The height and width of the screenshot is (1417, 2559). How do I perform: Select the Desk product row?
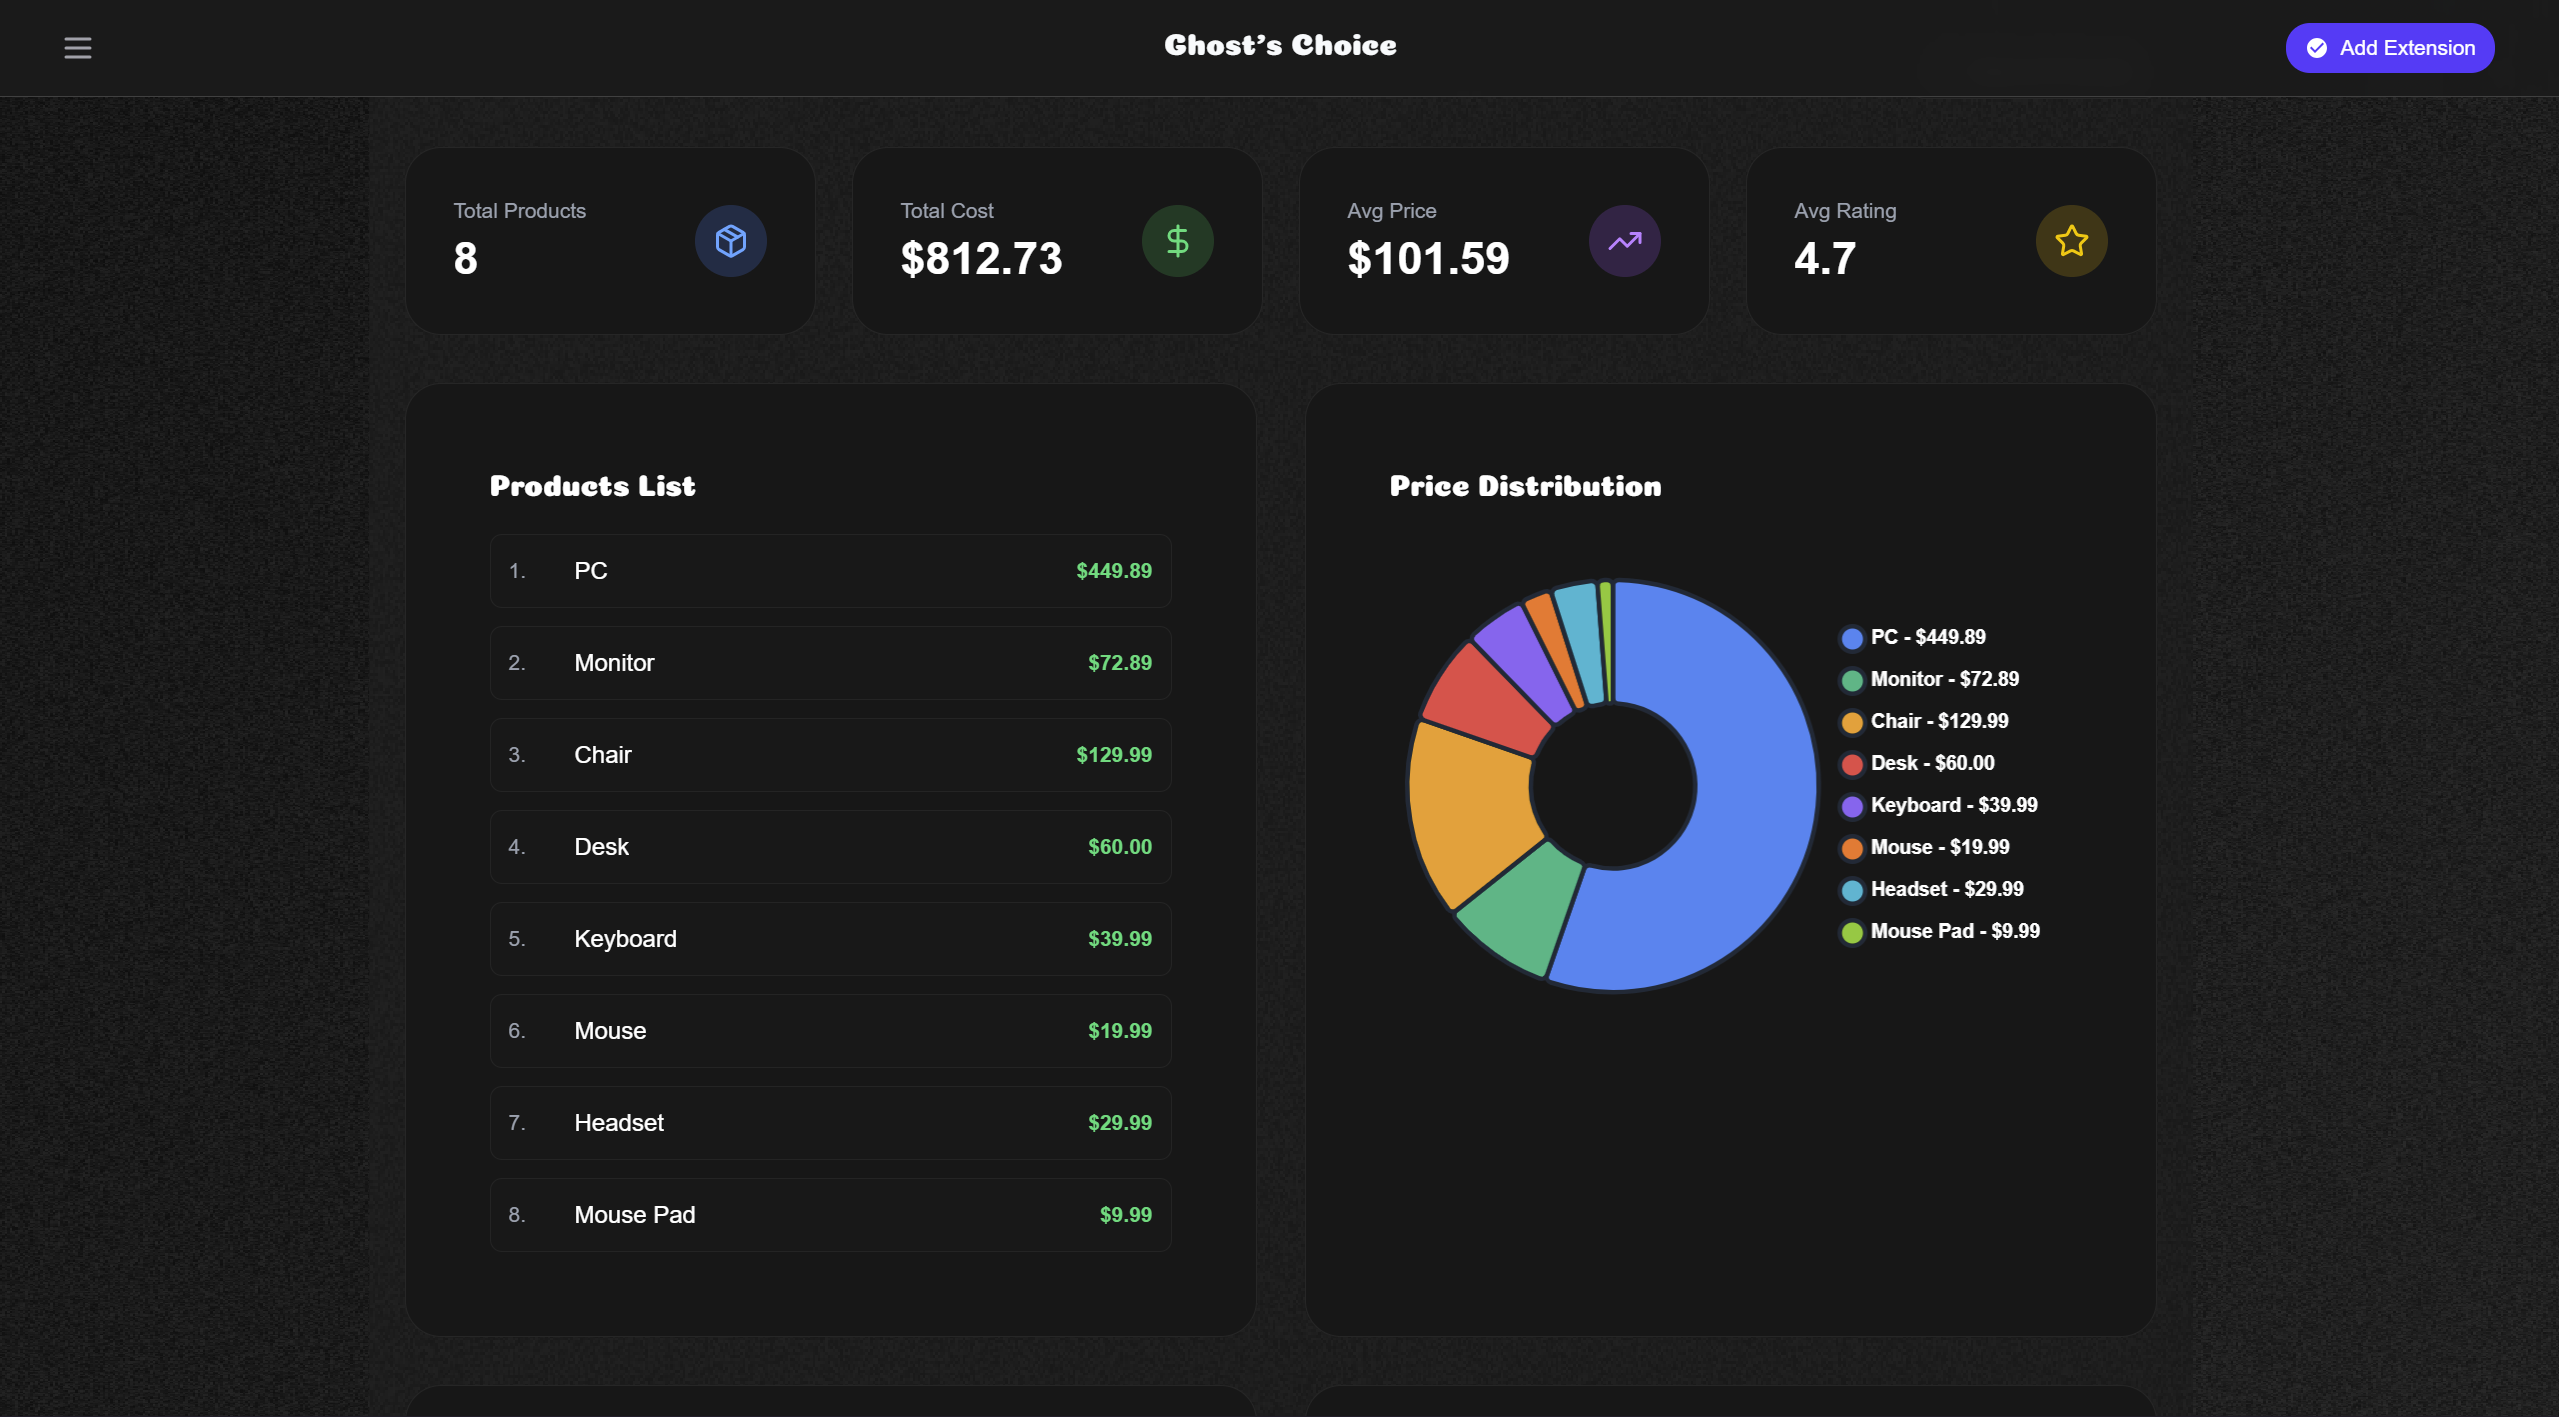tap(830, 847)
